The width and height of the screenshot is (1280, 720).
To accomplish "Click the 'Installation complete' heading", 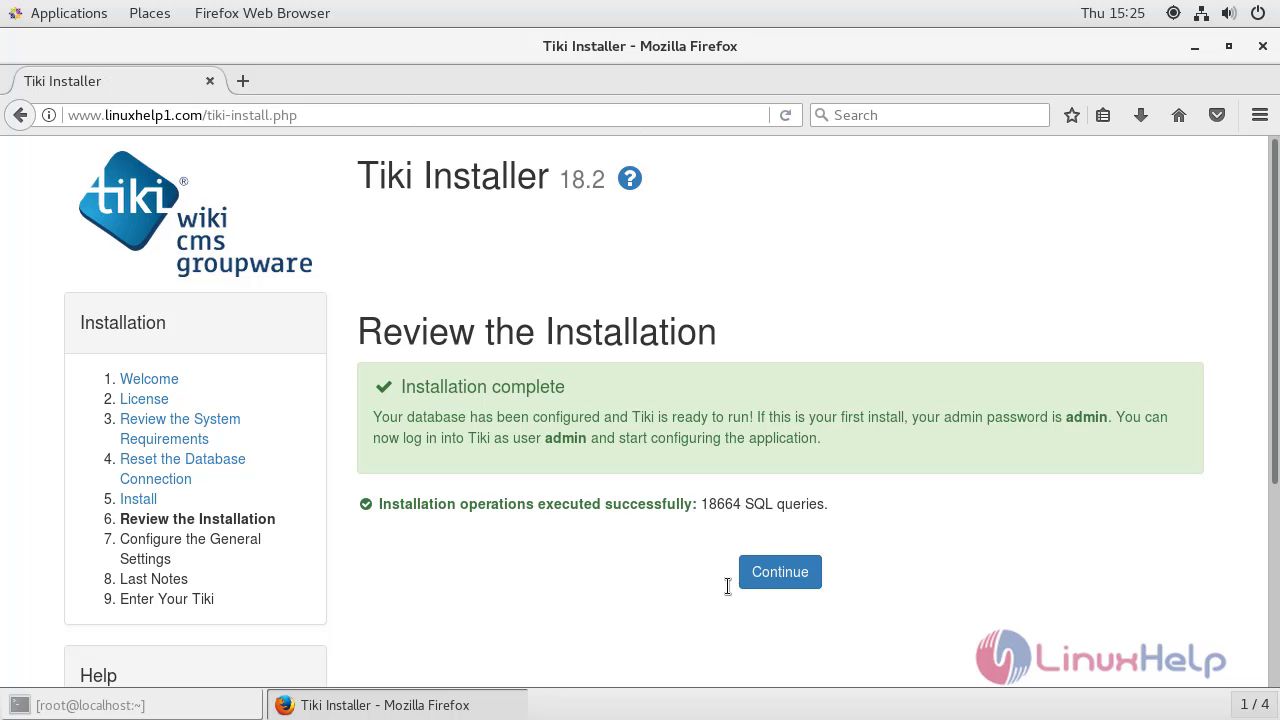I will tap(482, 387).
